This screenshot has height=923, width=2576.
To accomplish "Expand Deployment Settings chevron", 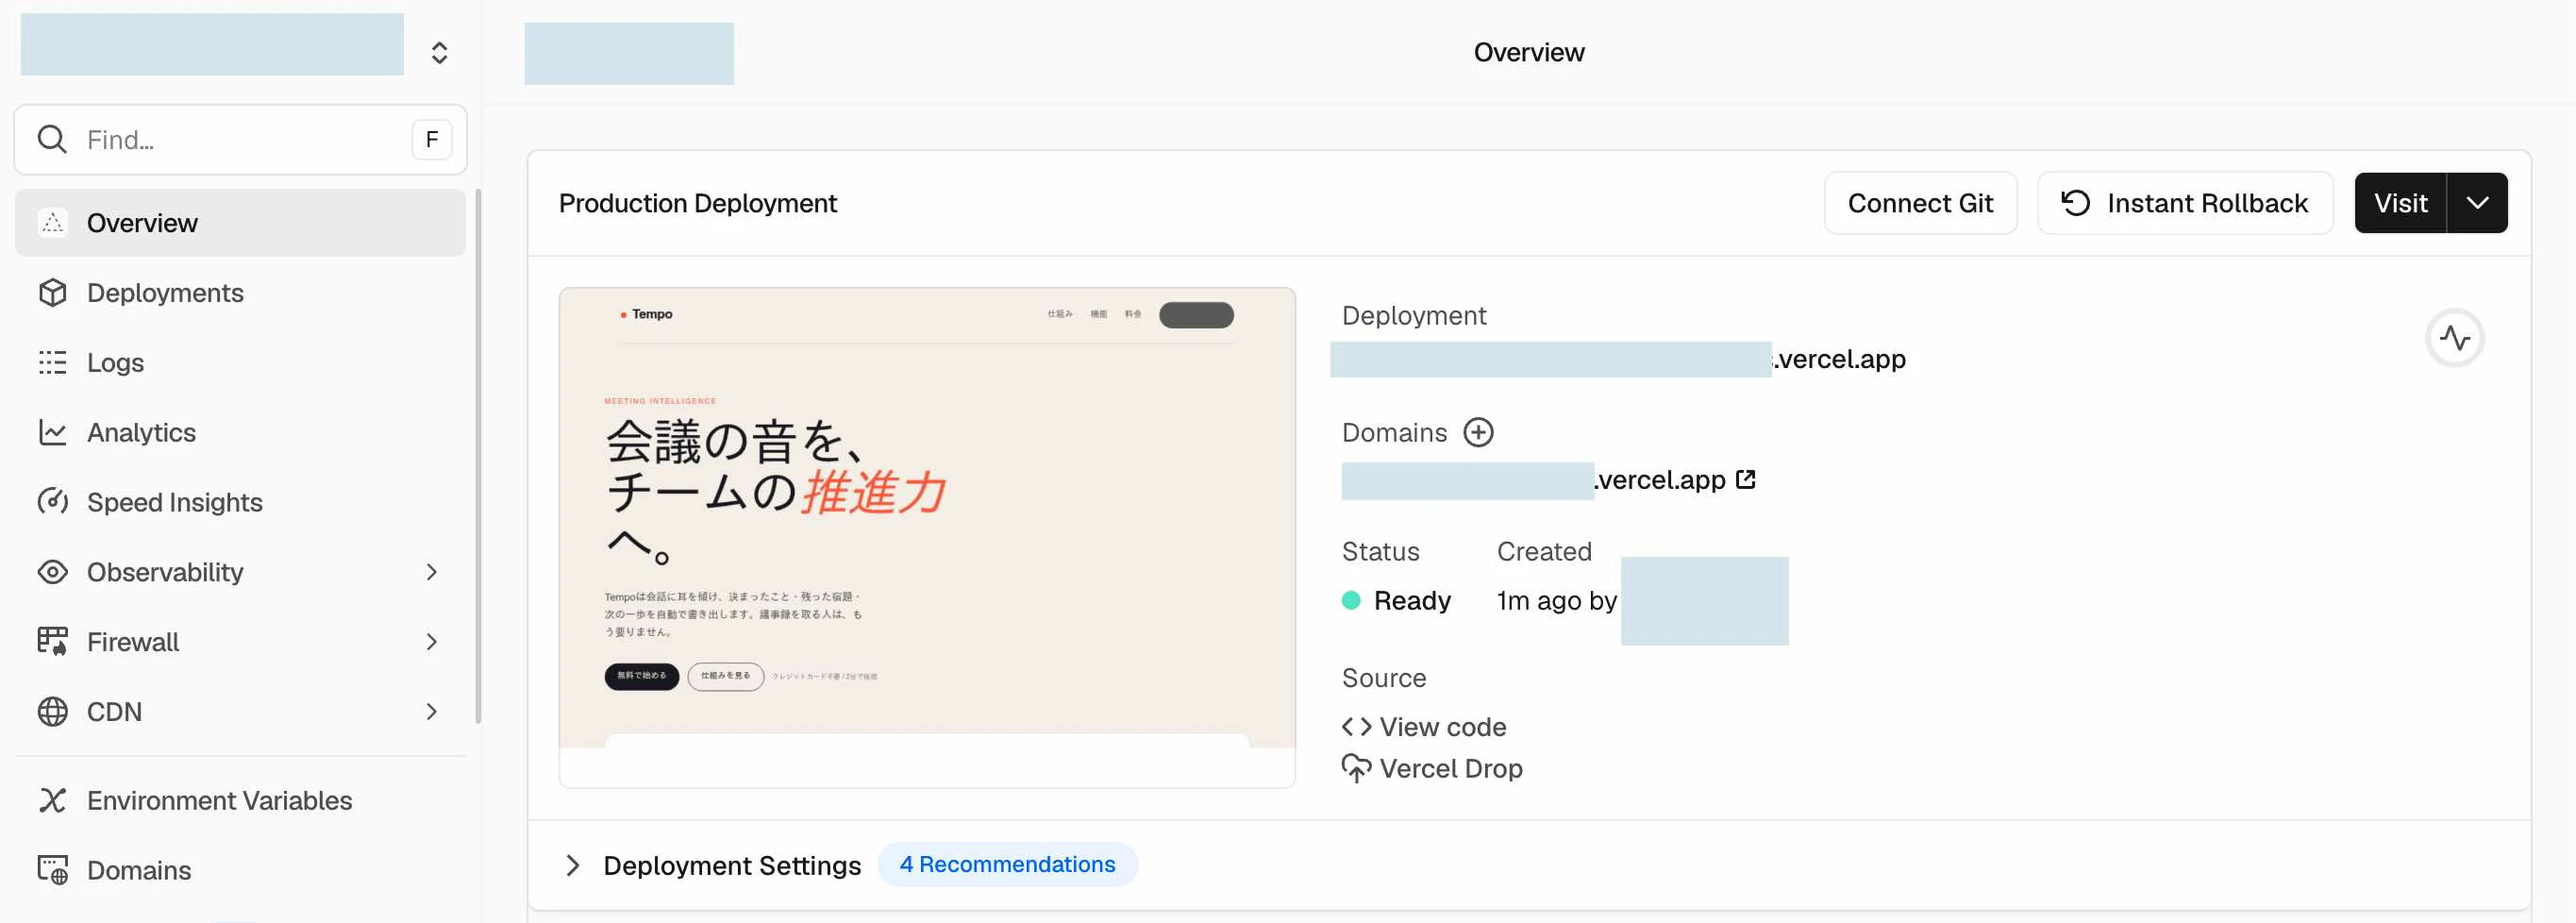I will (572, 865).
